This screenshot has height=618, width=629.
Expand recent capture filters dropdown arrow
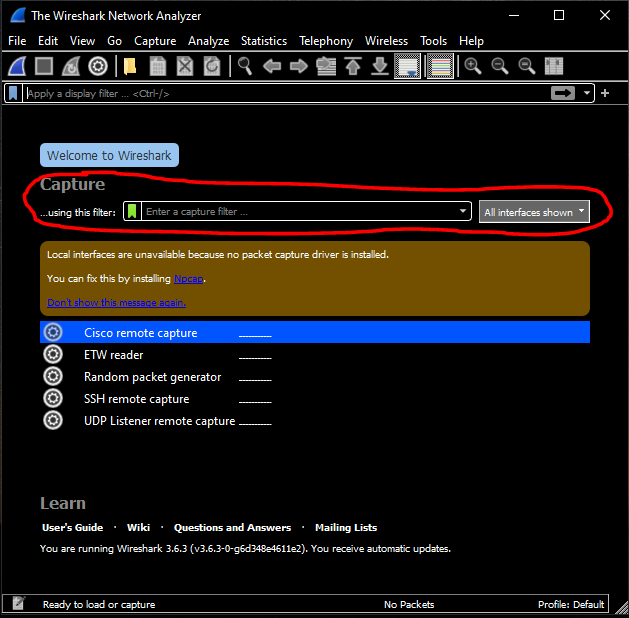[463, 211]
